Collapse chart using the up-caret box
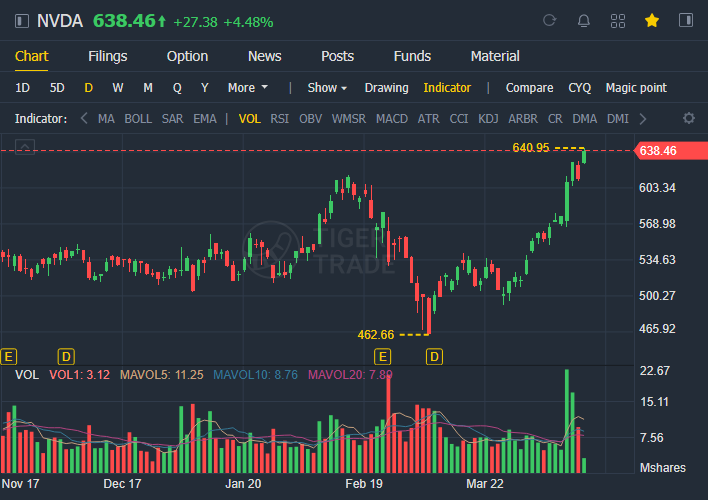 coord(25,147)
